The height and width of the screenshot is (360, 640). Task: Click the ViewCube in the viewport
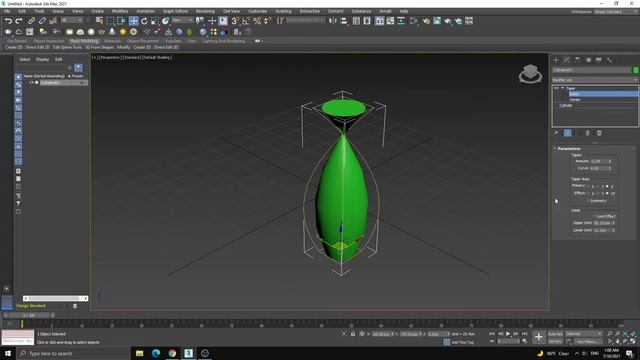pyautogui.click(x=530, y=74)
